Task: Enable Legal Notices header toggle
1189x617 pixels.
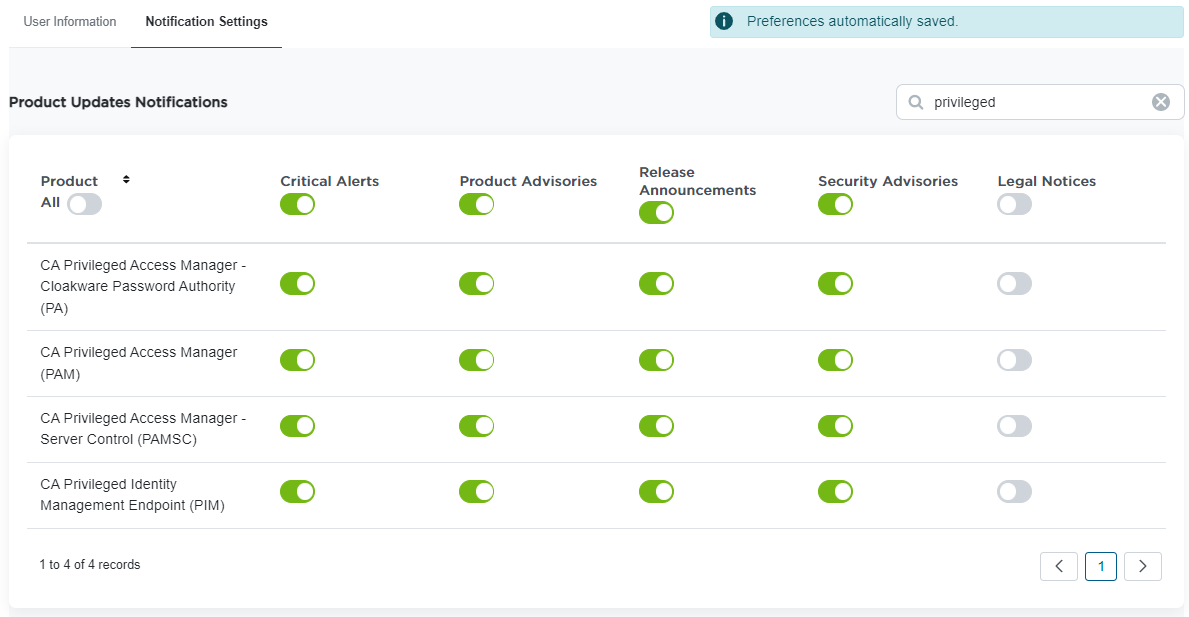Action: tap(1014, 204)
